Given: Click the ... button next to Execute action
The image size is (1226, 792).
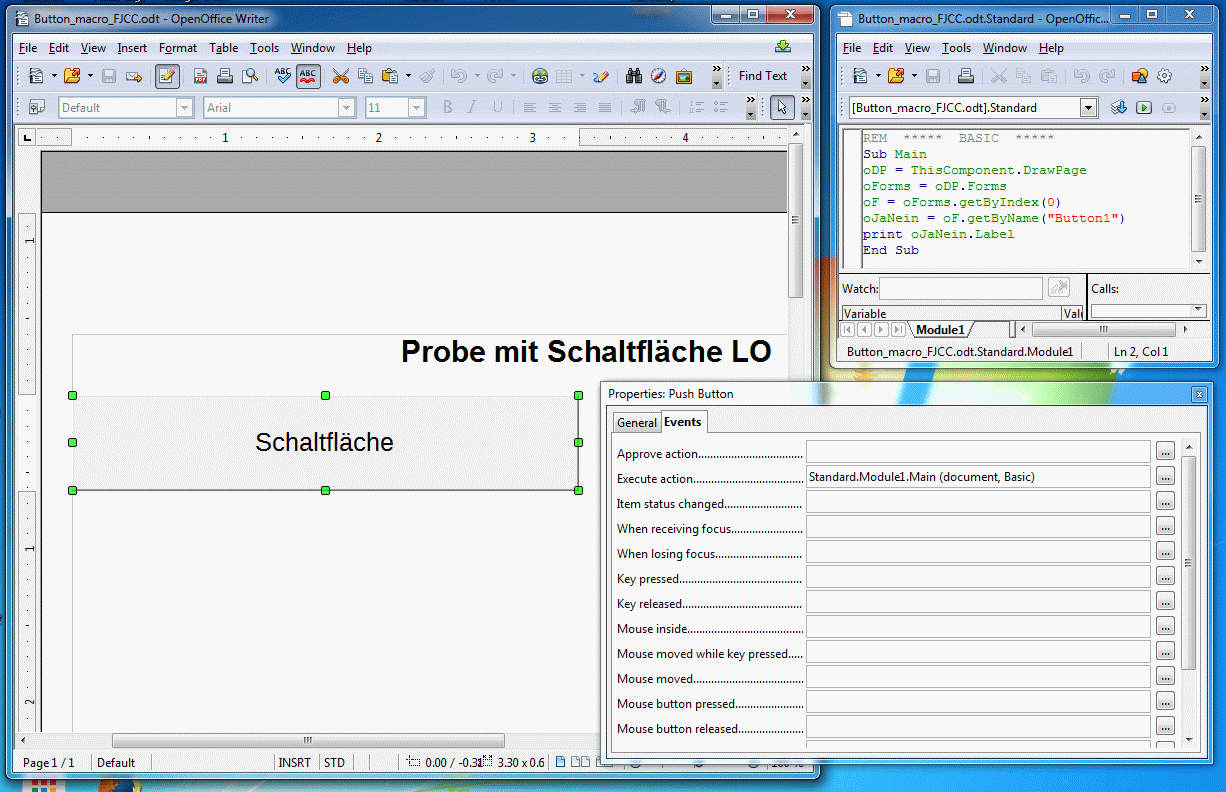Looking at the screenshot, I should click(1165, 477).
